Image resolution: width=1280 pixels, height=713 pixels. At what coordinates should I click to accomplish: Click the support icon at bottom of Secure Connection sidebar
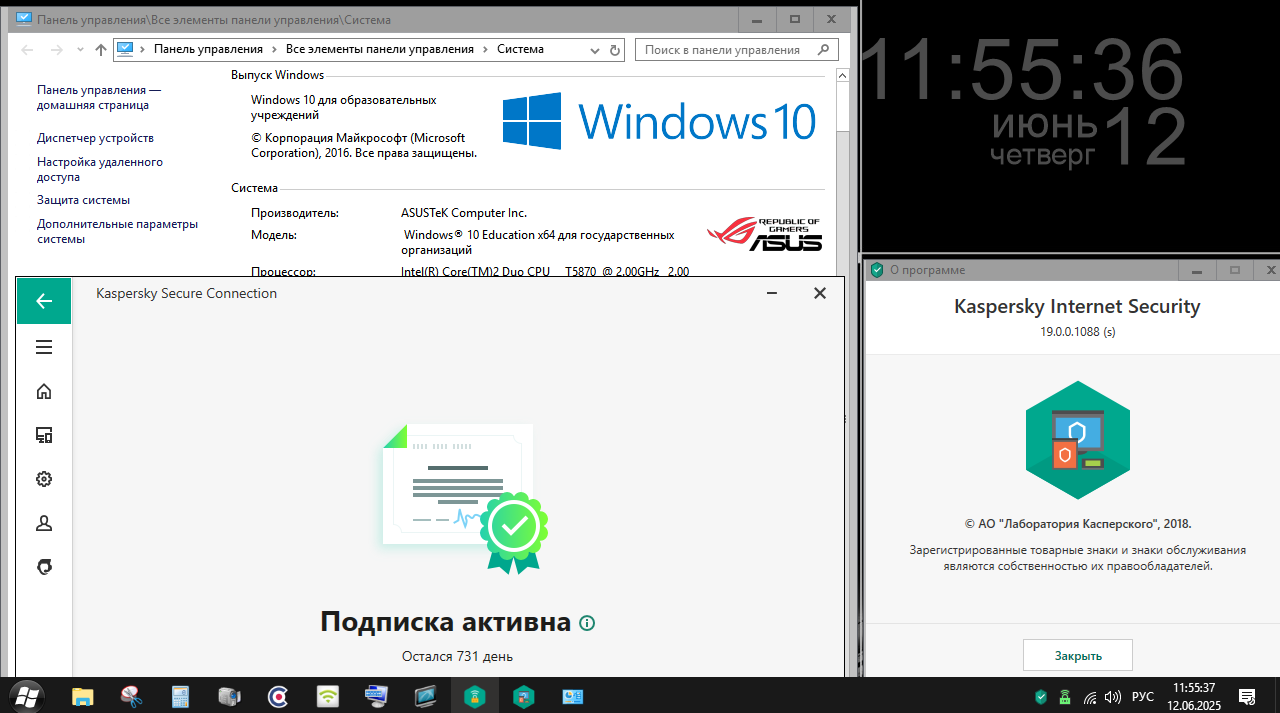pos(44,567)
